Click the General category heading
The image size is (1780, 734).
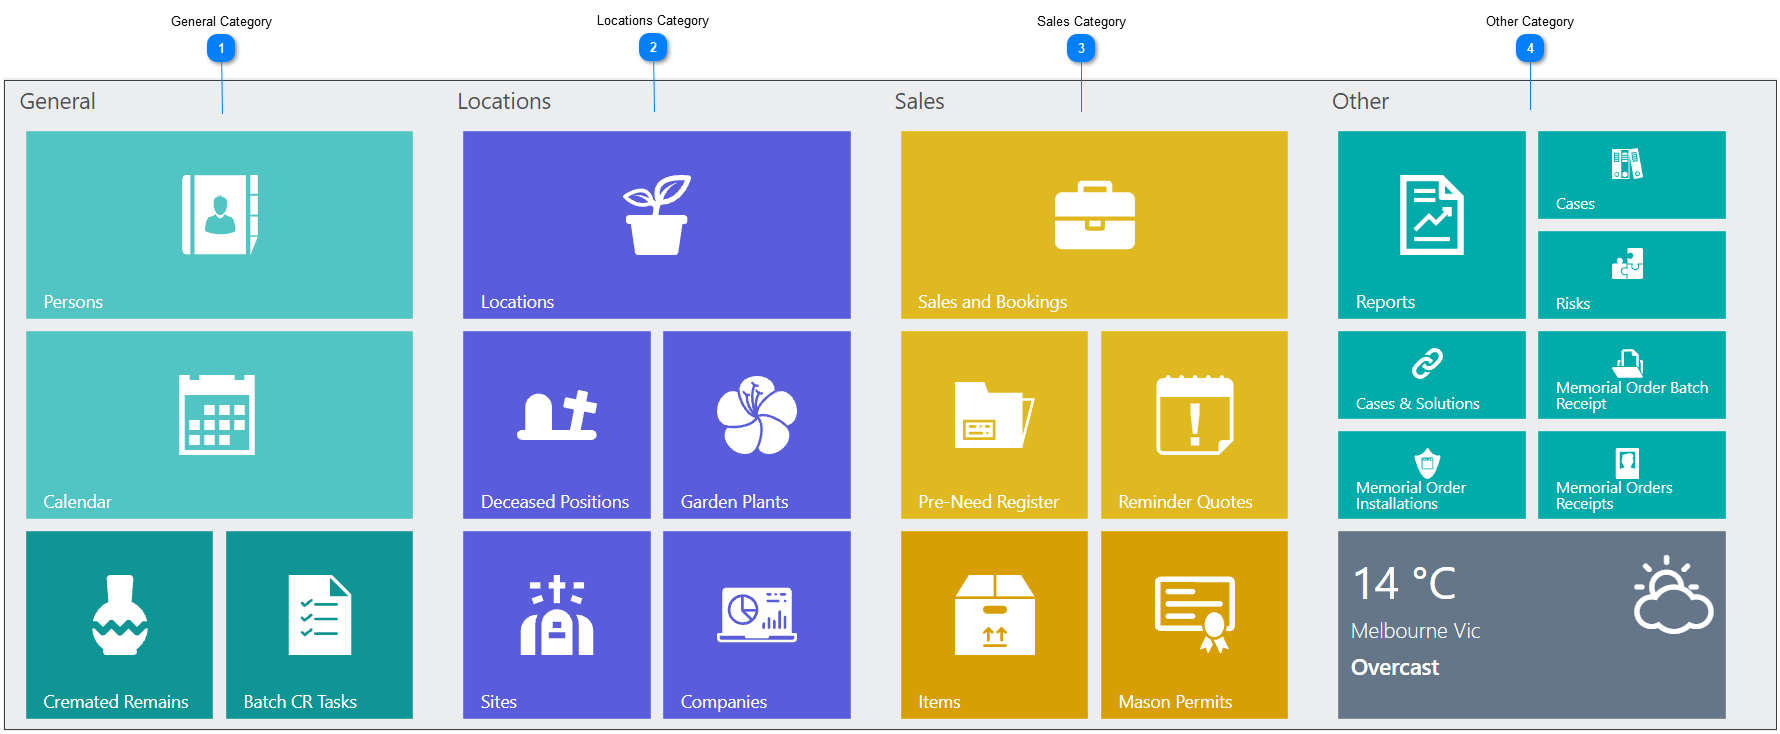point(57,101)
